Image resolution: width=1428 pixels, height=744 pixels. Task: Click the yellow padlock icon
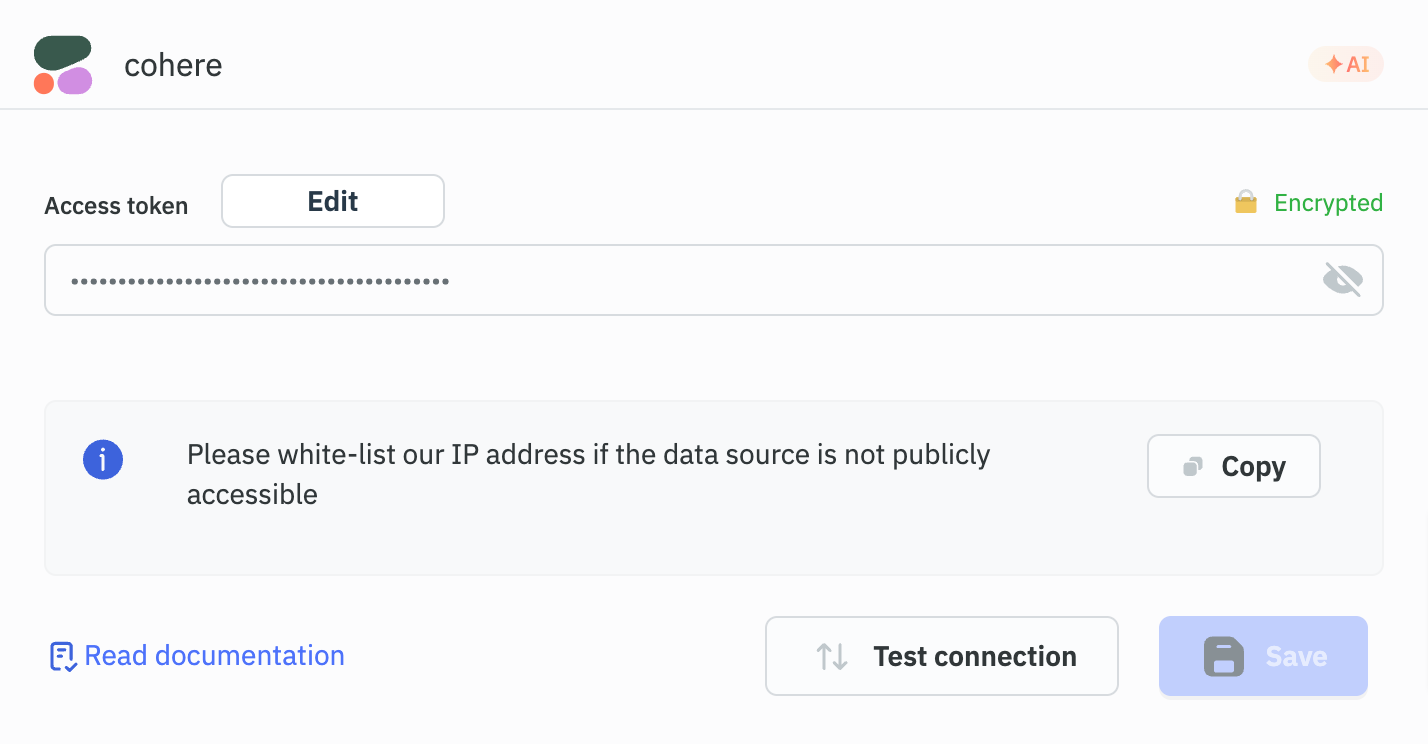click(x=1245, y=203)
